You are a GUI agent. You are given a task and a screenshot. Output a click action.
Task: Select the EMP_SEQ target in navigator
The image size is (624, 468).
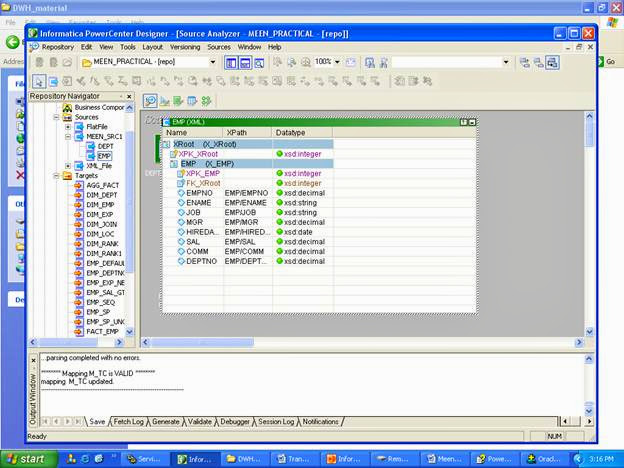click(101, 302)
